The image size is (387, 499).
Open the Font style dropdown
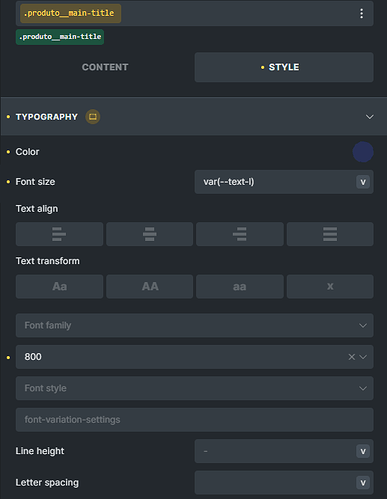(194, 388)
